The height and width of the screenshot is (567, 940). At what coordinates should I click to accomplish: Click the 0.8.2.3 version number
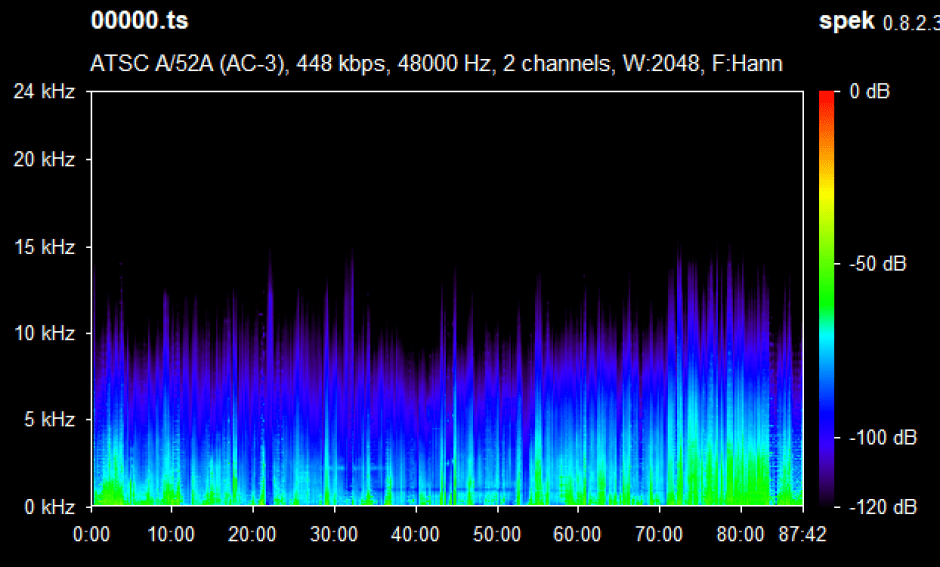(910, 23)
